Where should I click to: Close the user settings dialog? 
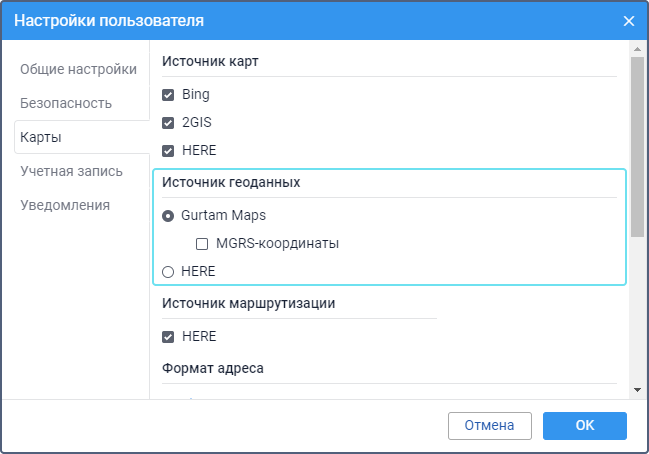629,20
